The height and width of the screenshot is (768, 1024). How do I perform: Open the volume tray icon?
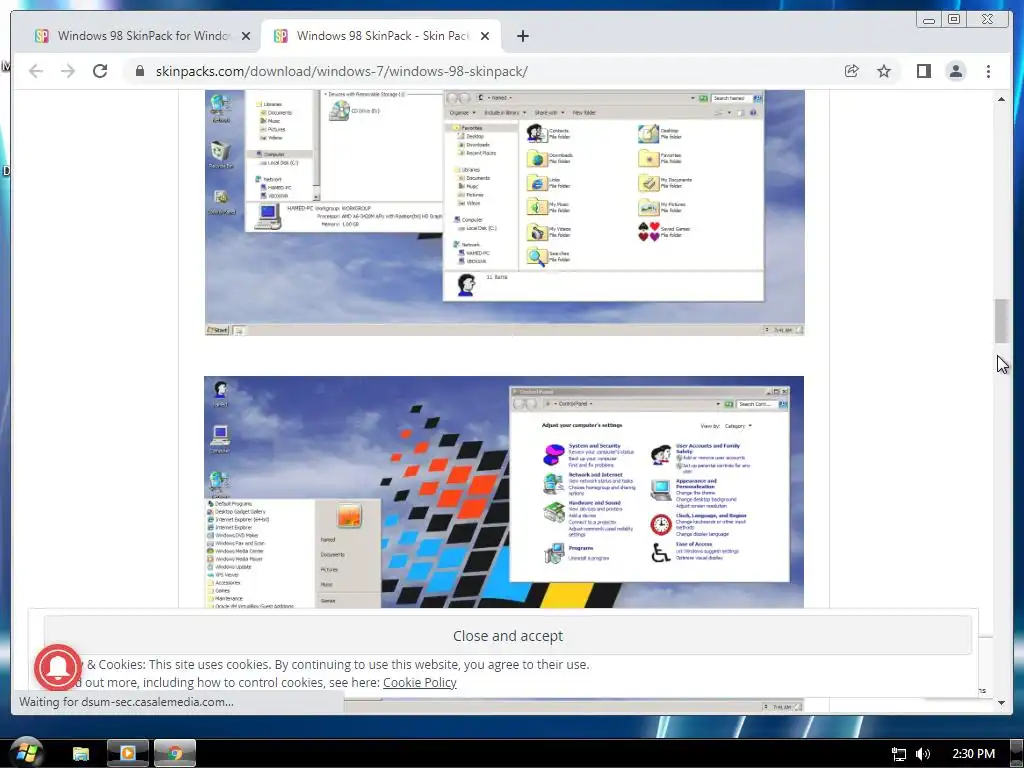(923, 754)
